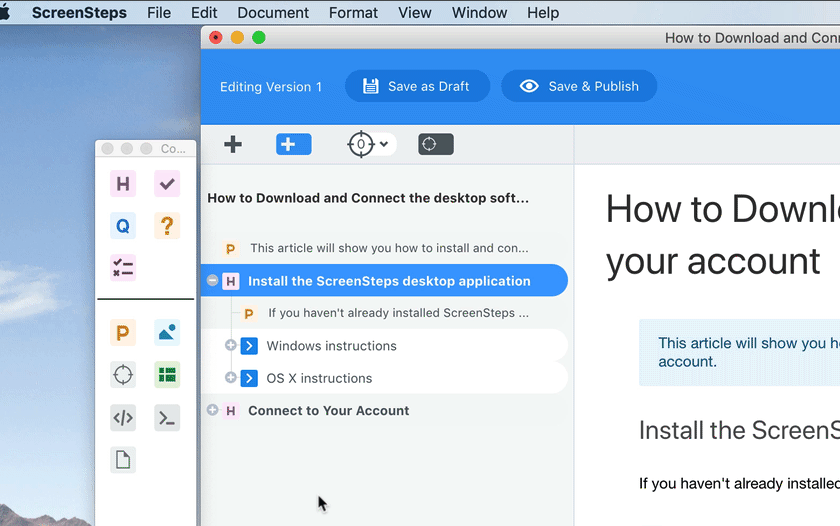Viewport: 840px width, 526px height.
Task: Click Save as Draft button
Action: point(417,86)
